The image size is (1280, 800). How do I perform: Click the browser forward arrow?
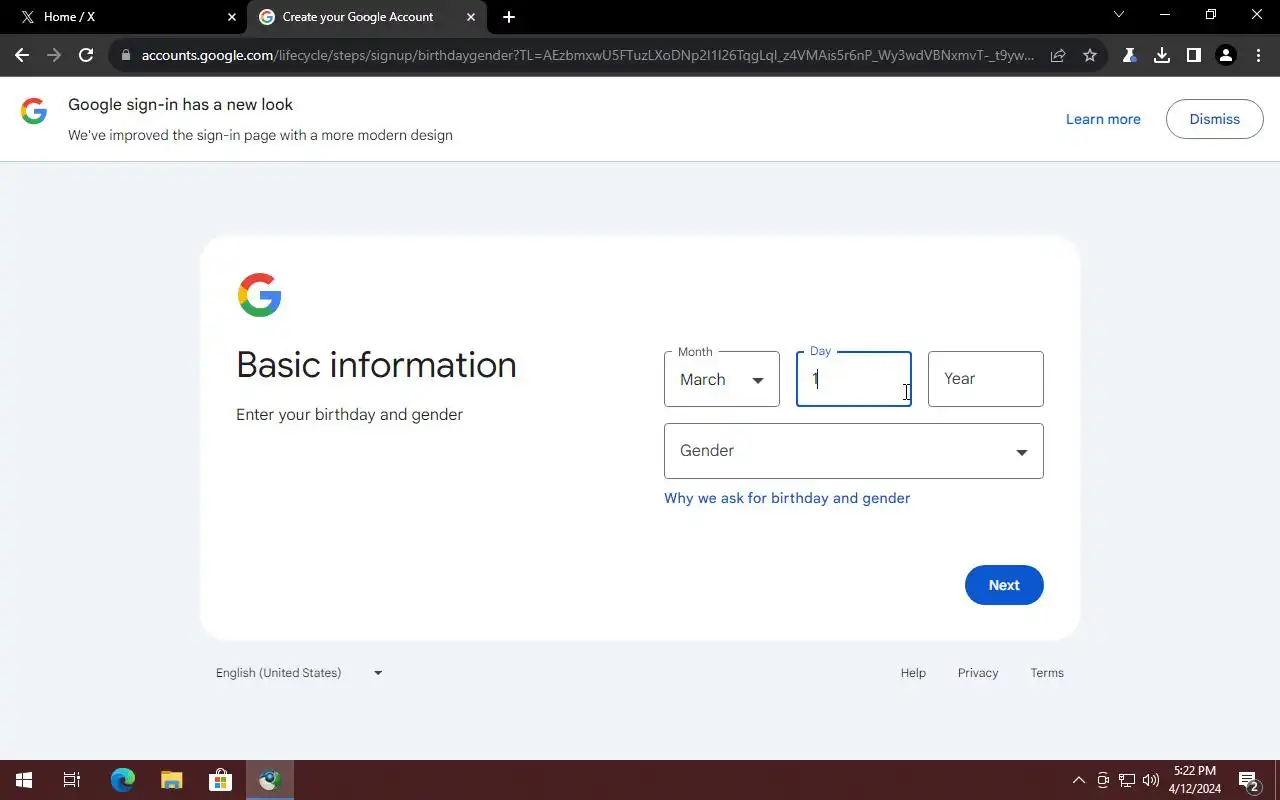pos(54,56)
